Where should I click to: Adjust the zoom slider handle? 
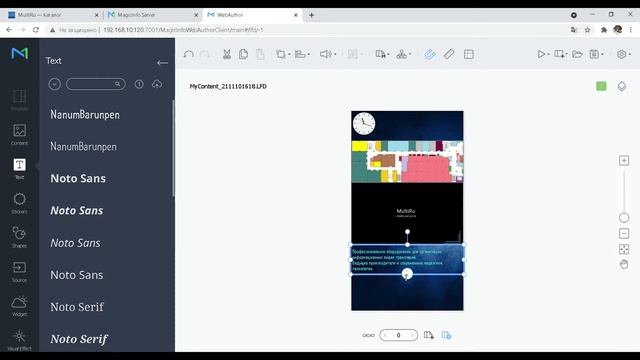(624, 218)
